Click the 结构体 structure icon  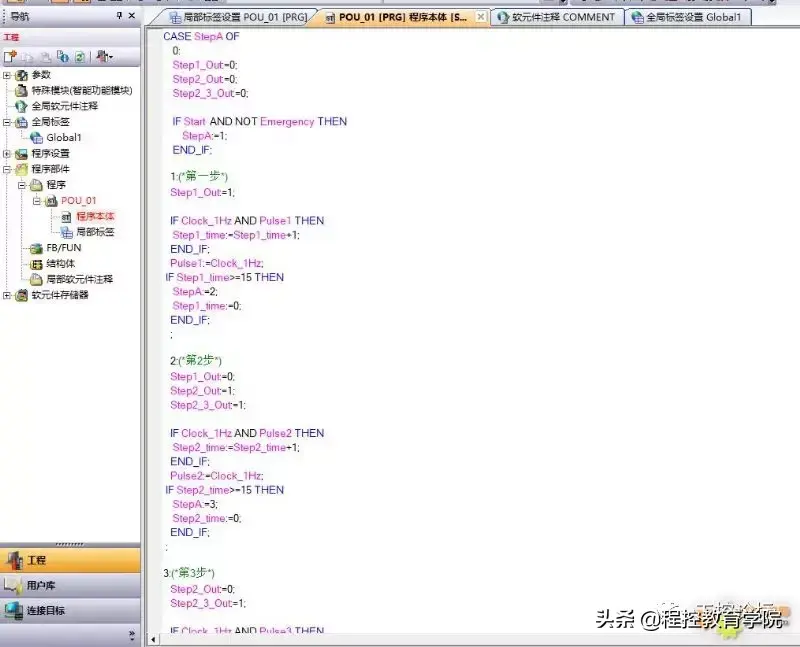[36, 264]
